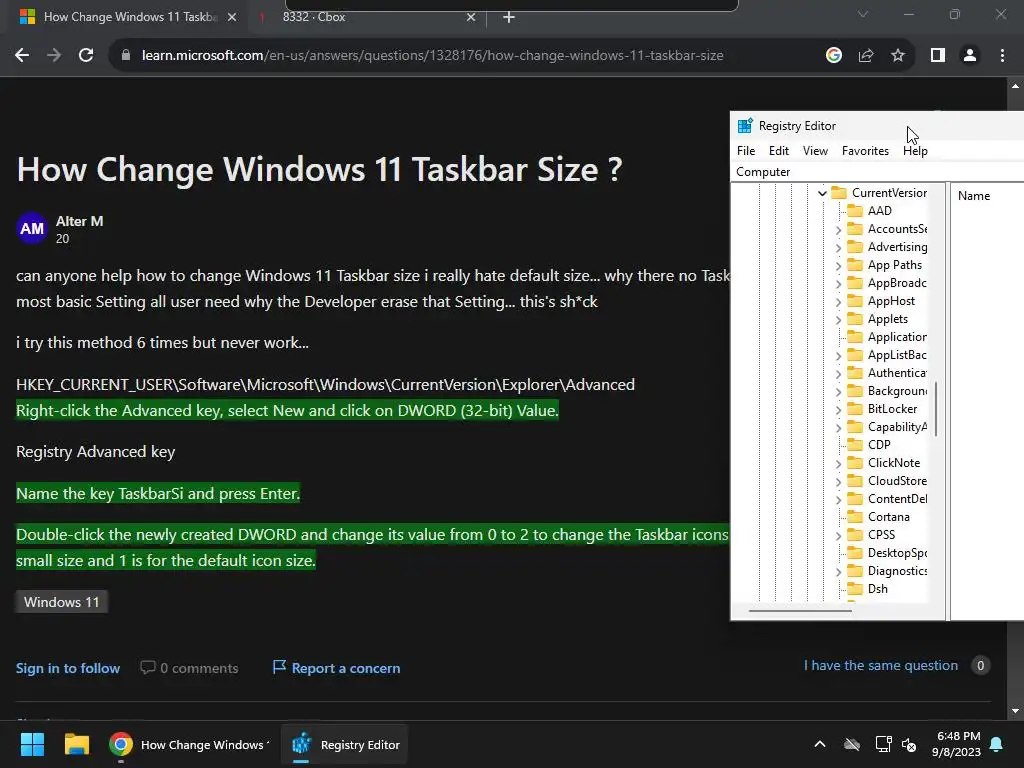Expand the CPSS key
Image resolution: width=1024 pixels, height=768 pixels.
tap(839, 536)
